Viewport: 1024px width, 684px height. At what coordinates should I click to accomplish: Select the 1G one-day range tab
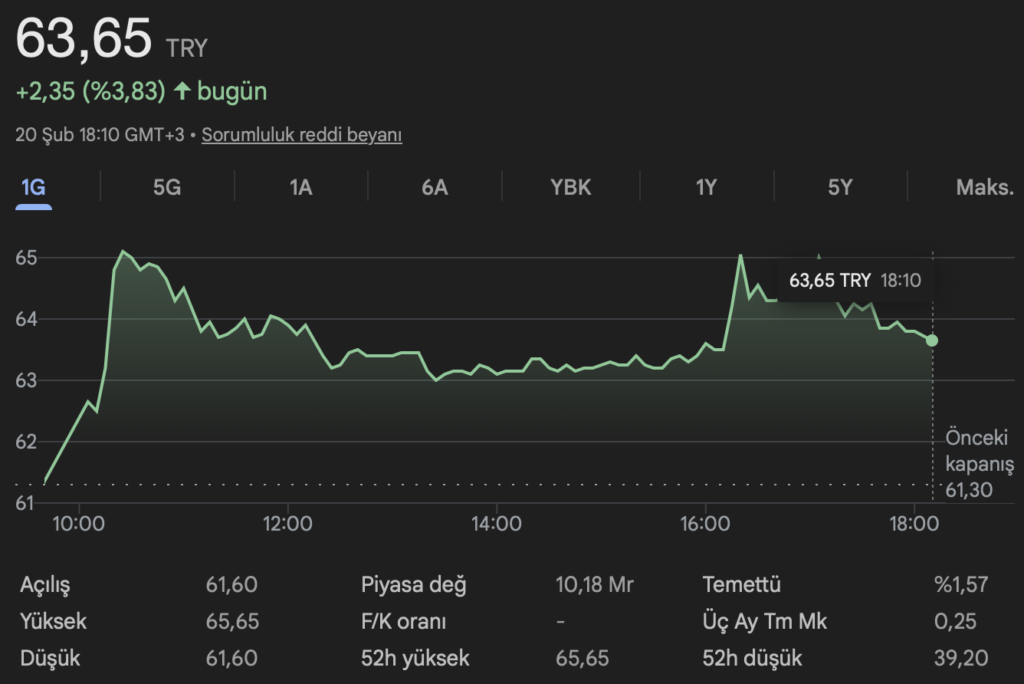(34, 187)
